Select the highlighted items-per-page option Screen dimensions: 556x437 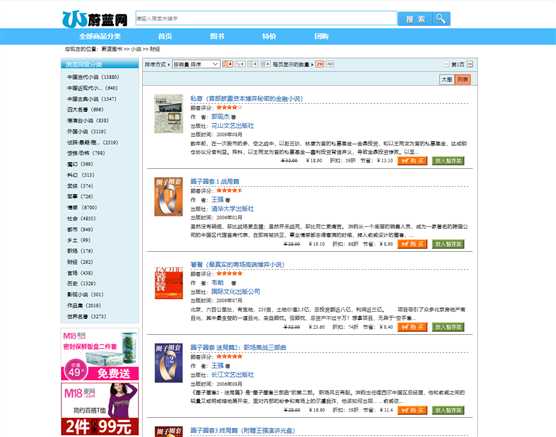coord(320,64)
